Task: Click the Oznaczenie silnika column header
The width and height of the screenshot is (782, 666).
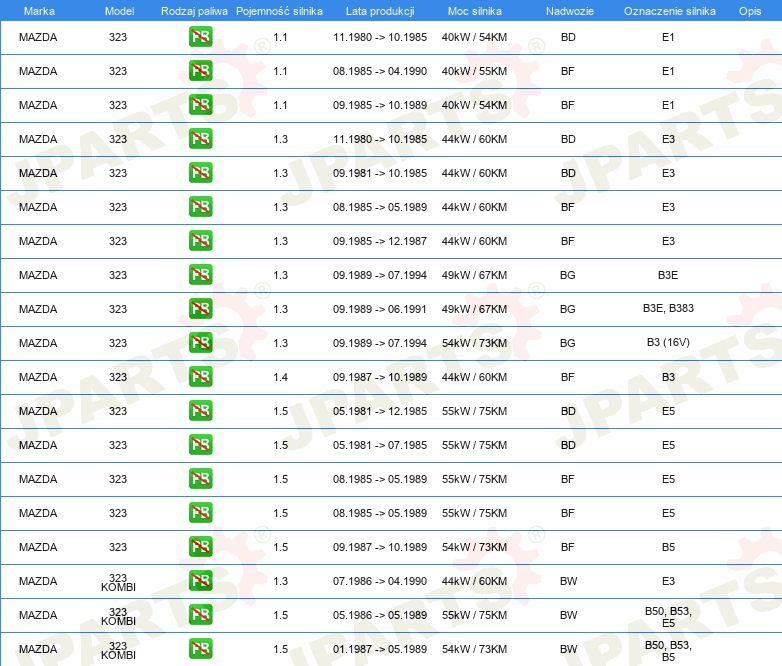Action: tap(669, 11)
